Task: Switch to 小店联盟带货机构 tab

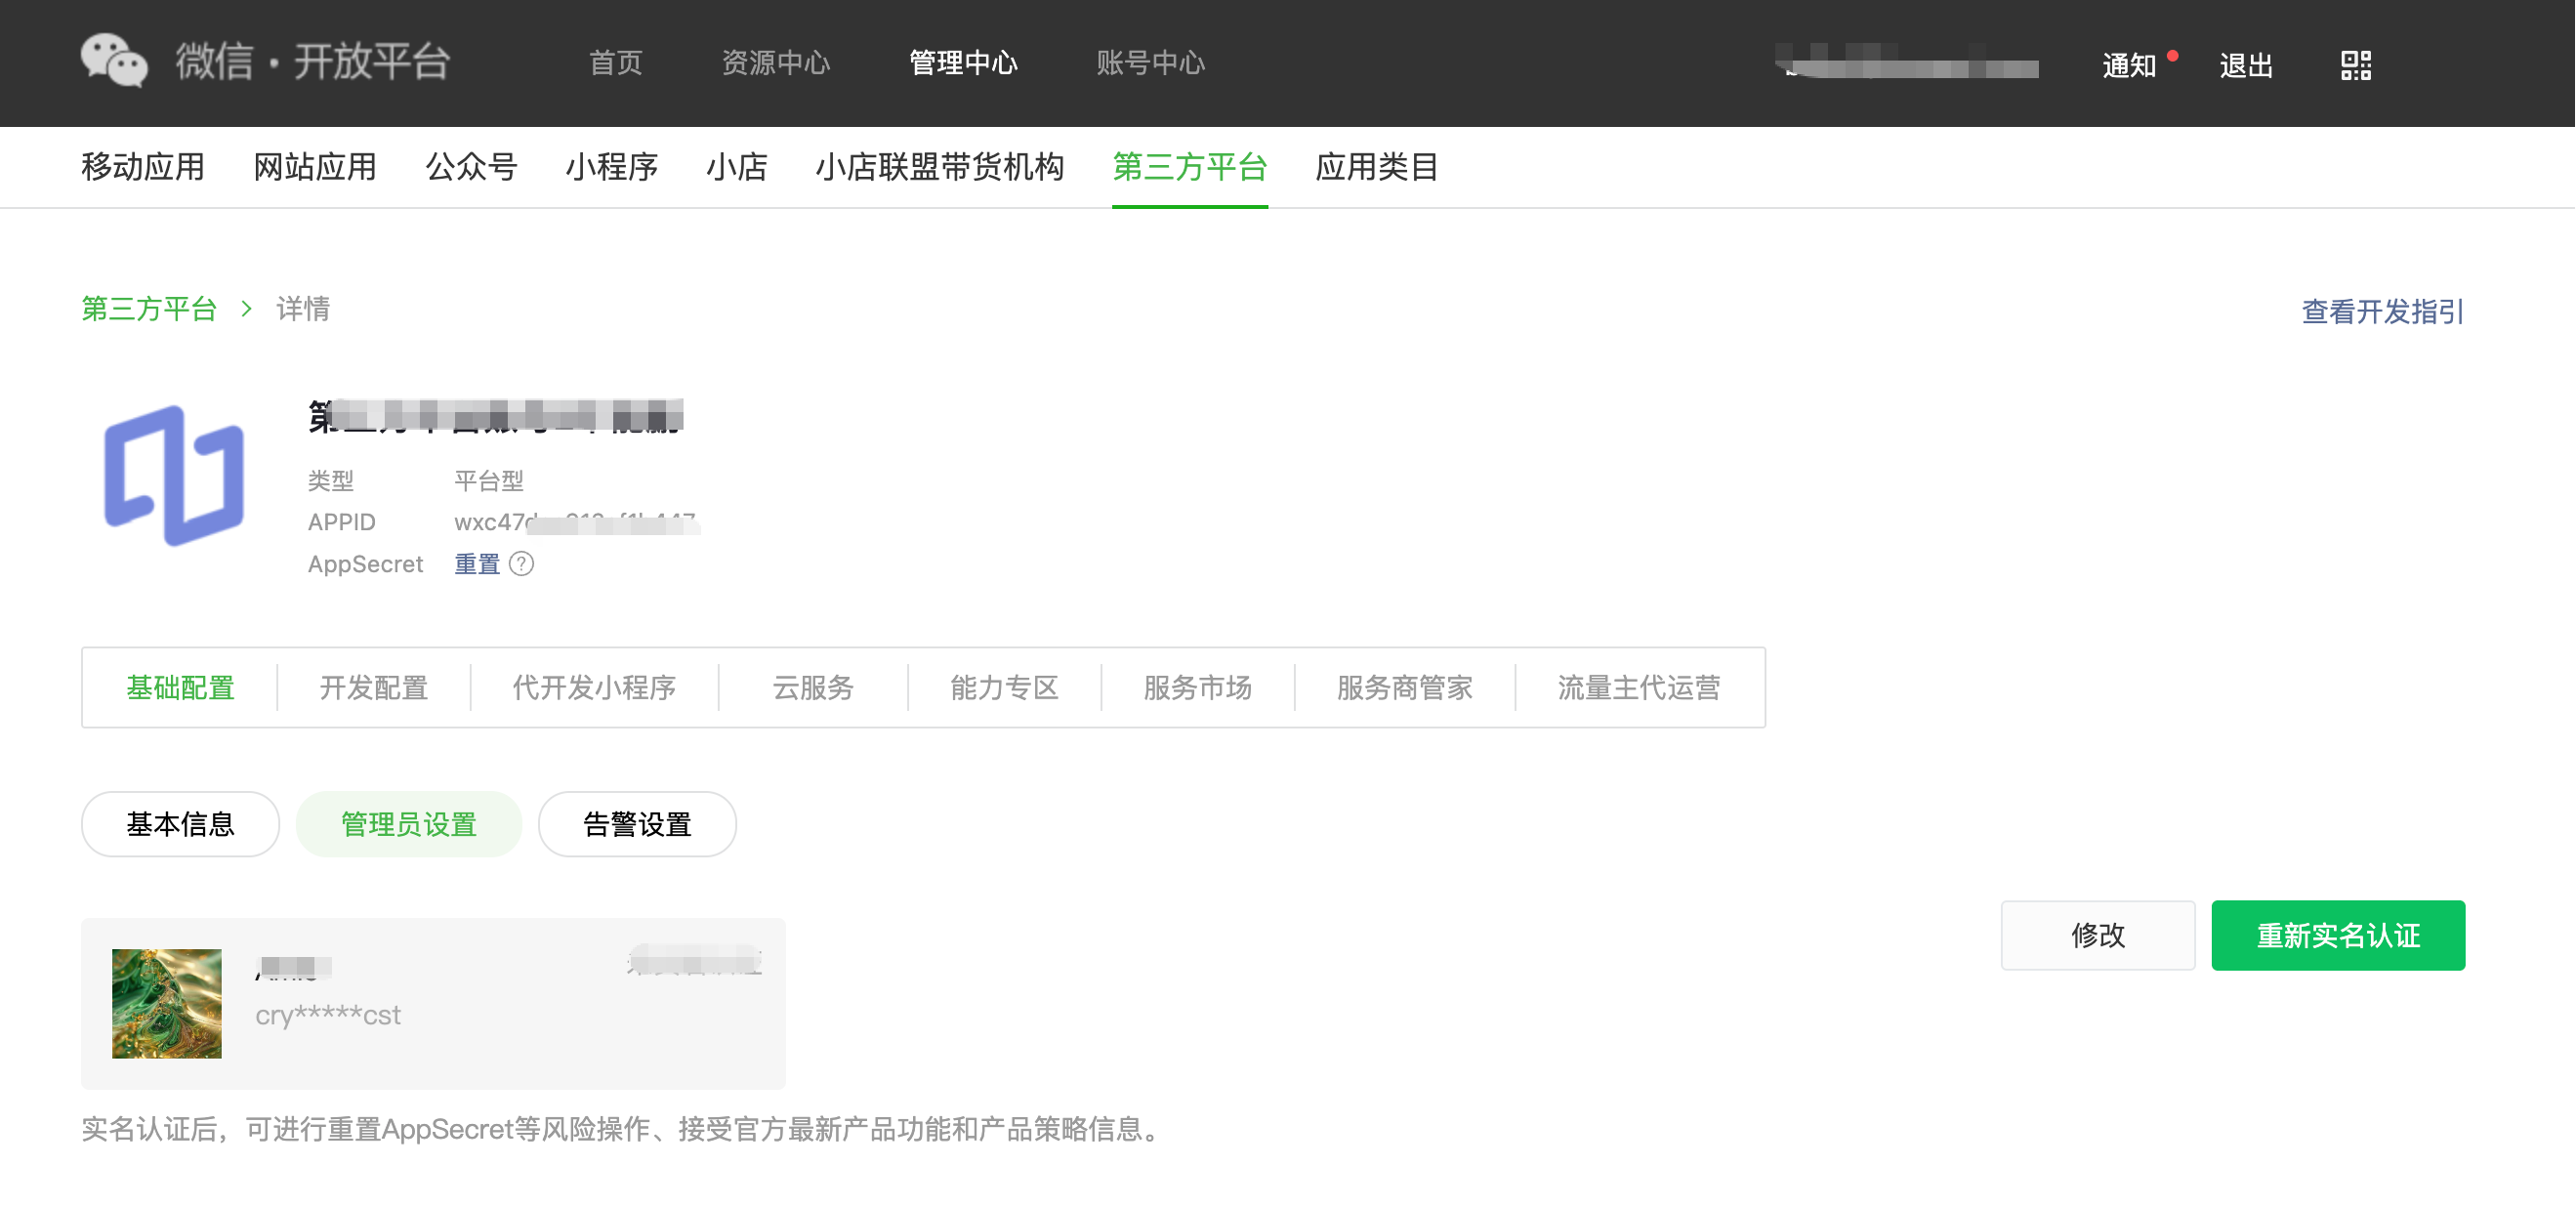Action: pos(940,166)
